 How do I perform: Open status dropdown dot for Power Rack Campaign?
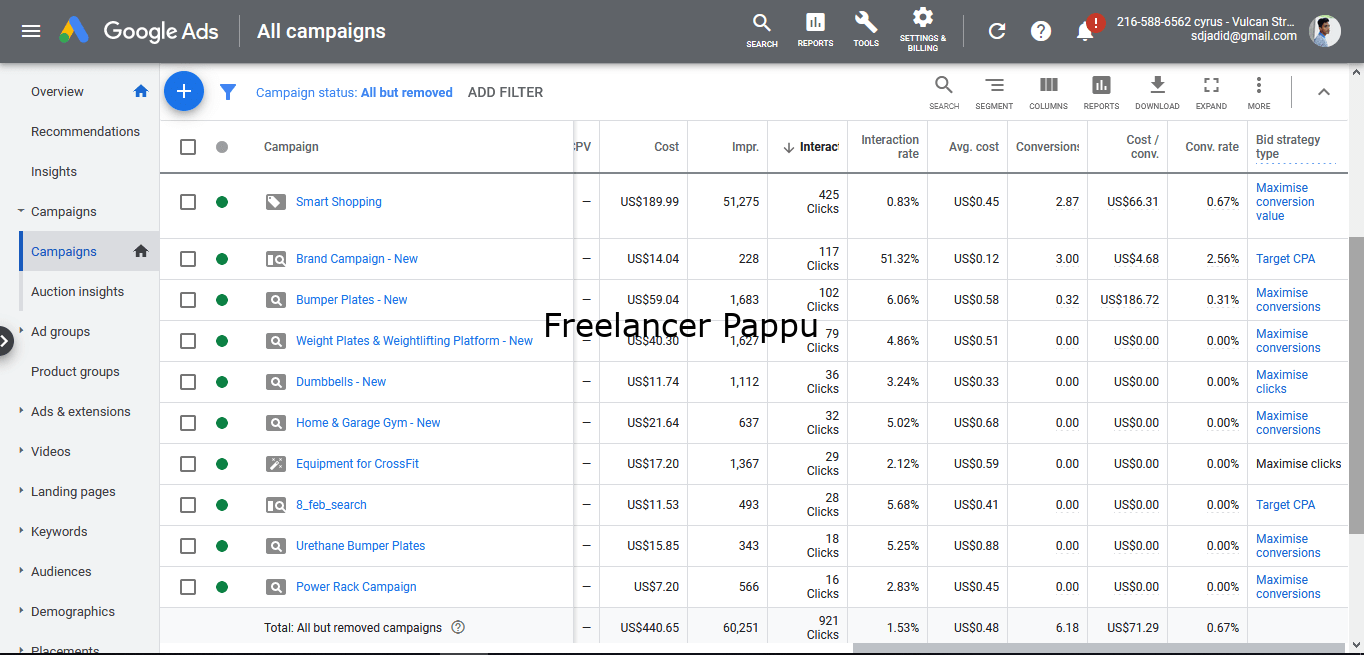click(x=222, y=587)
